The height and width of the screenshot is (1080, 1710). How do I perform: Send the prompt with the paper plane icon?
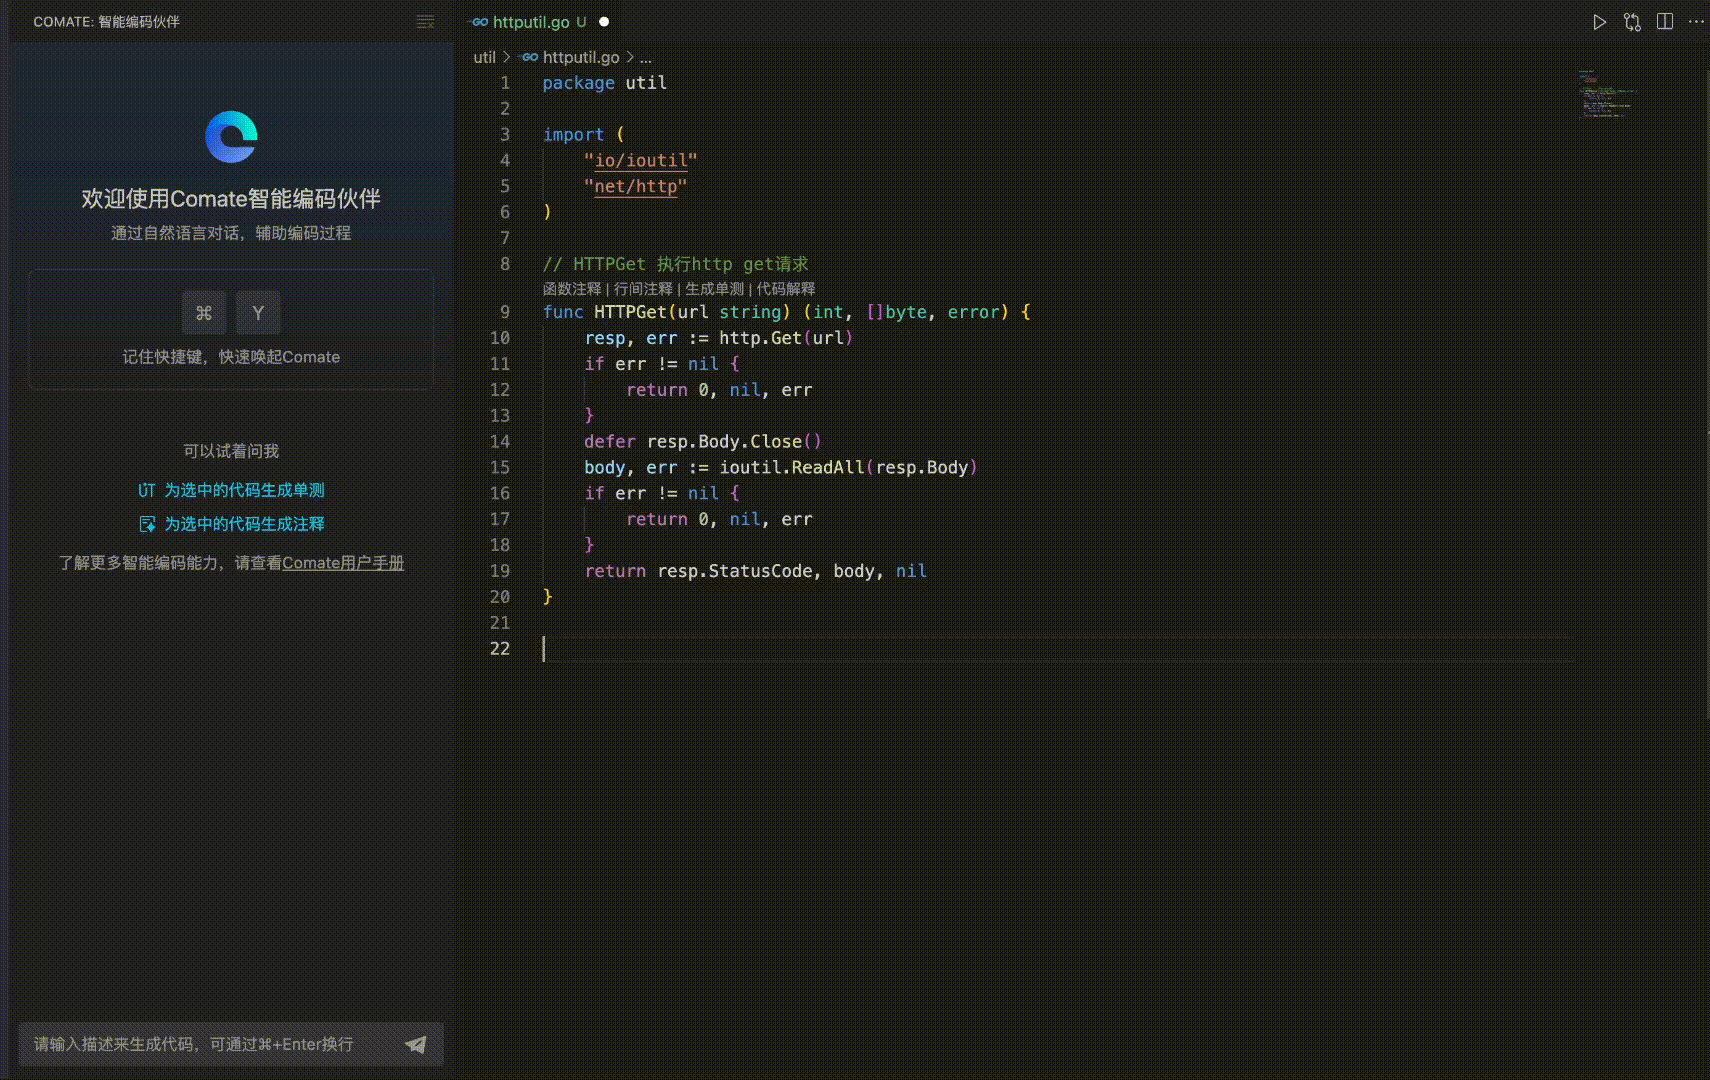tap(416, 1044)
